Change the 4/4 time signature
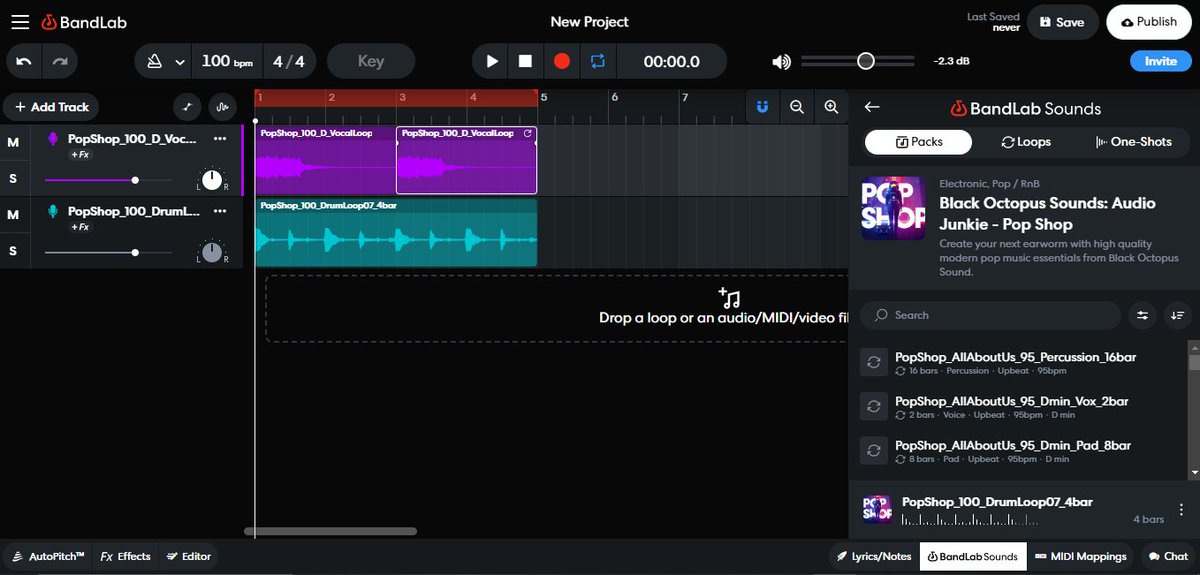This screenshot has height=575, width=1200. pos(289,61)
